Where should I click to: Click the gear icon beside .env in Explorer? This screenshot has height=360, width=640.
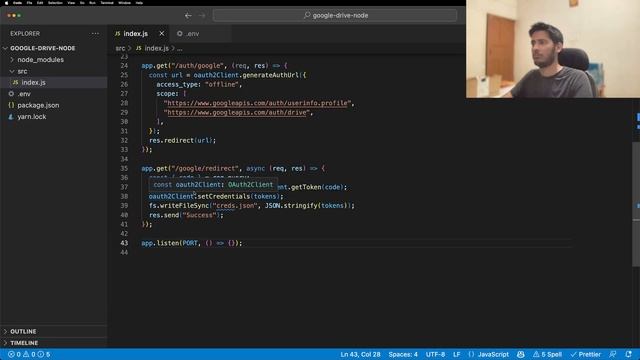11,94
